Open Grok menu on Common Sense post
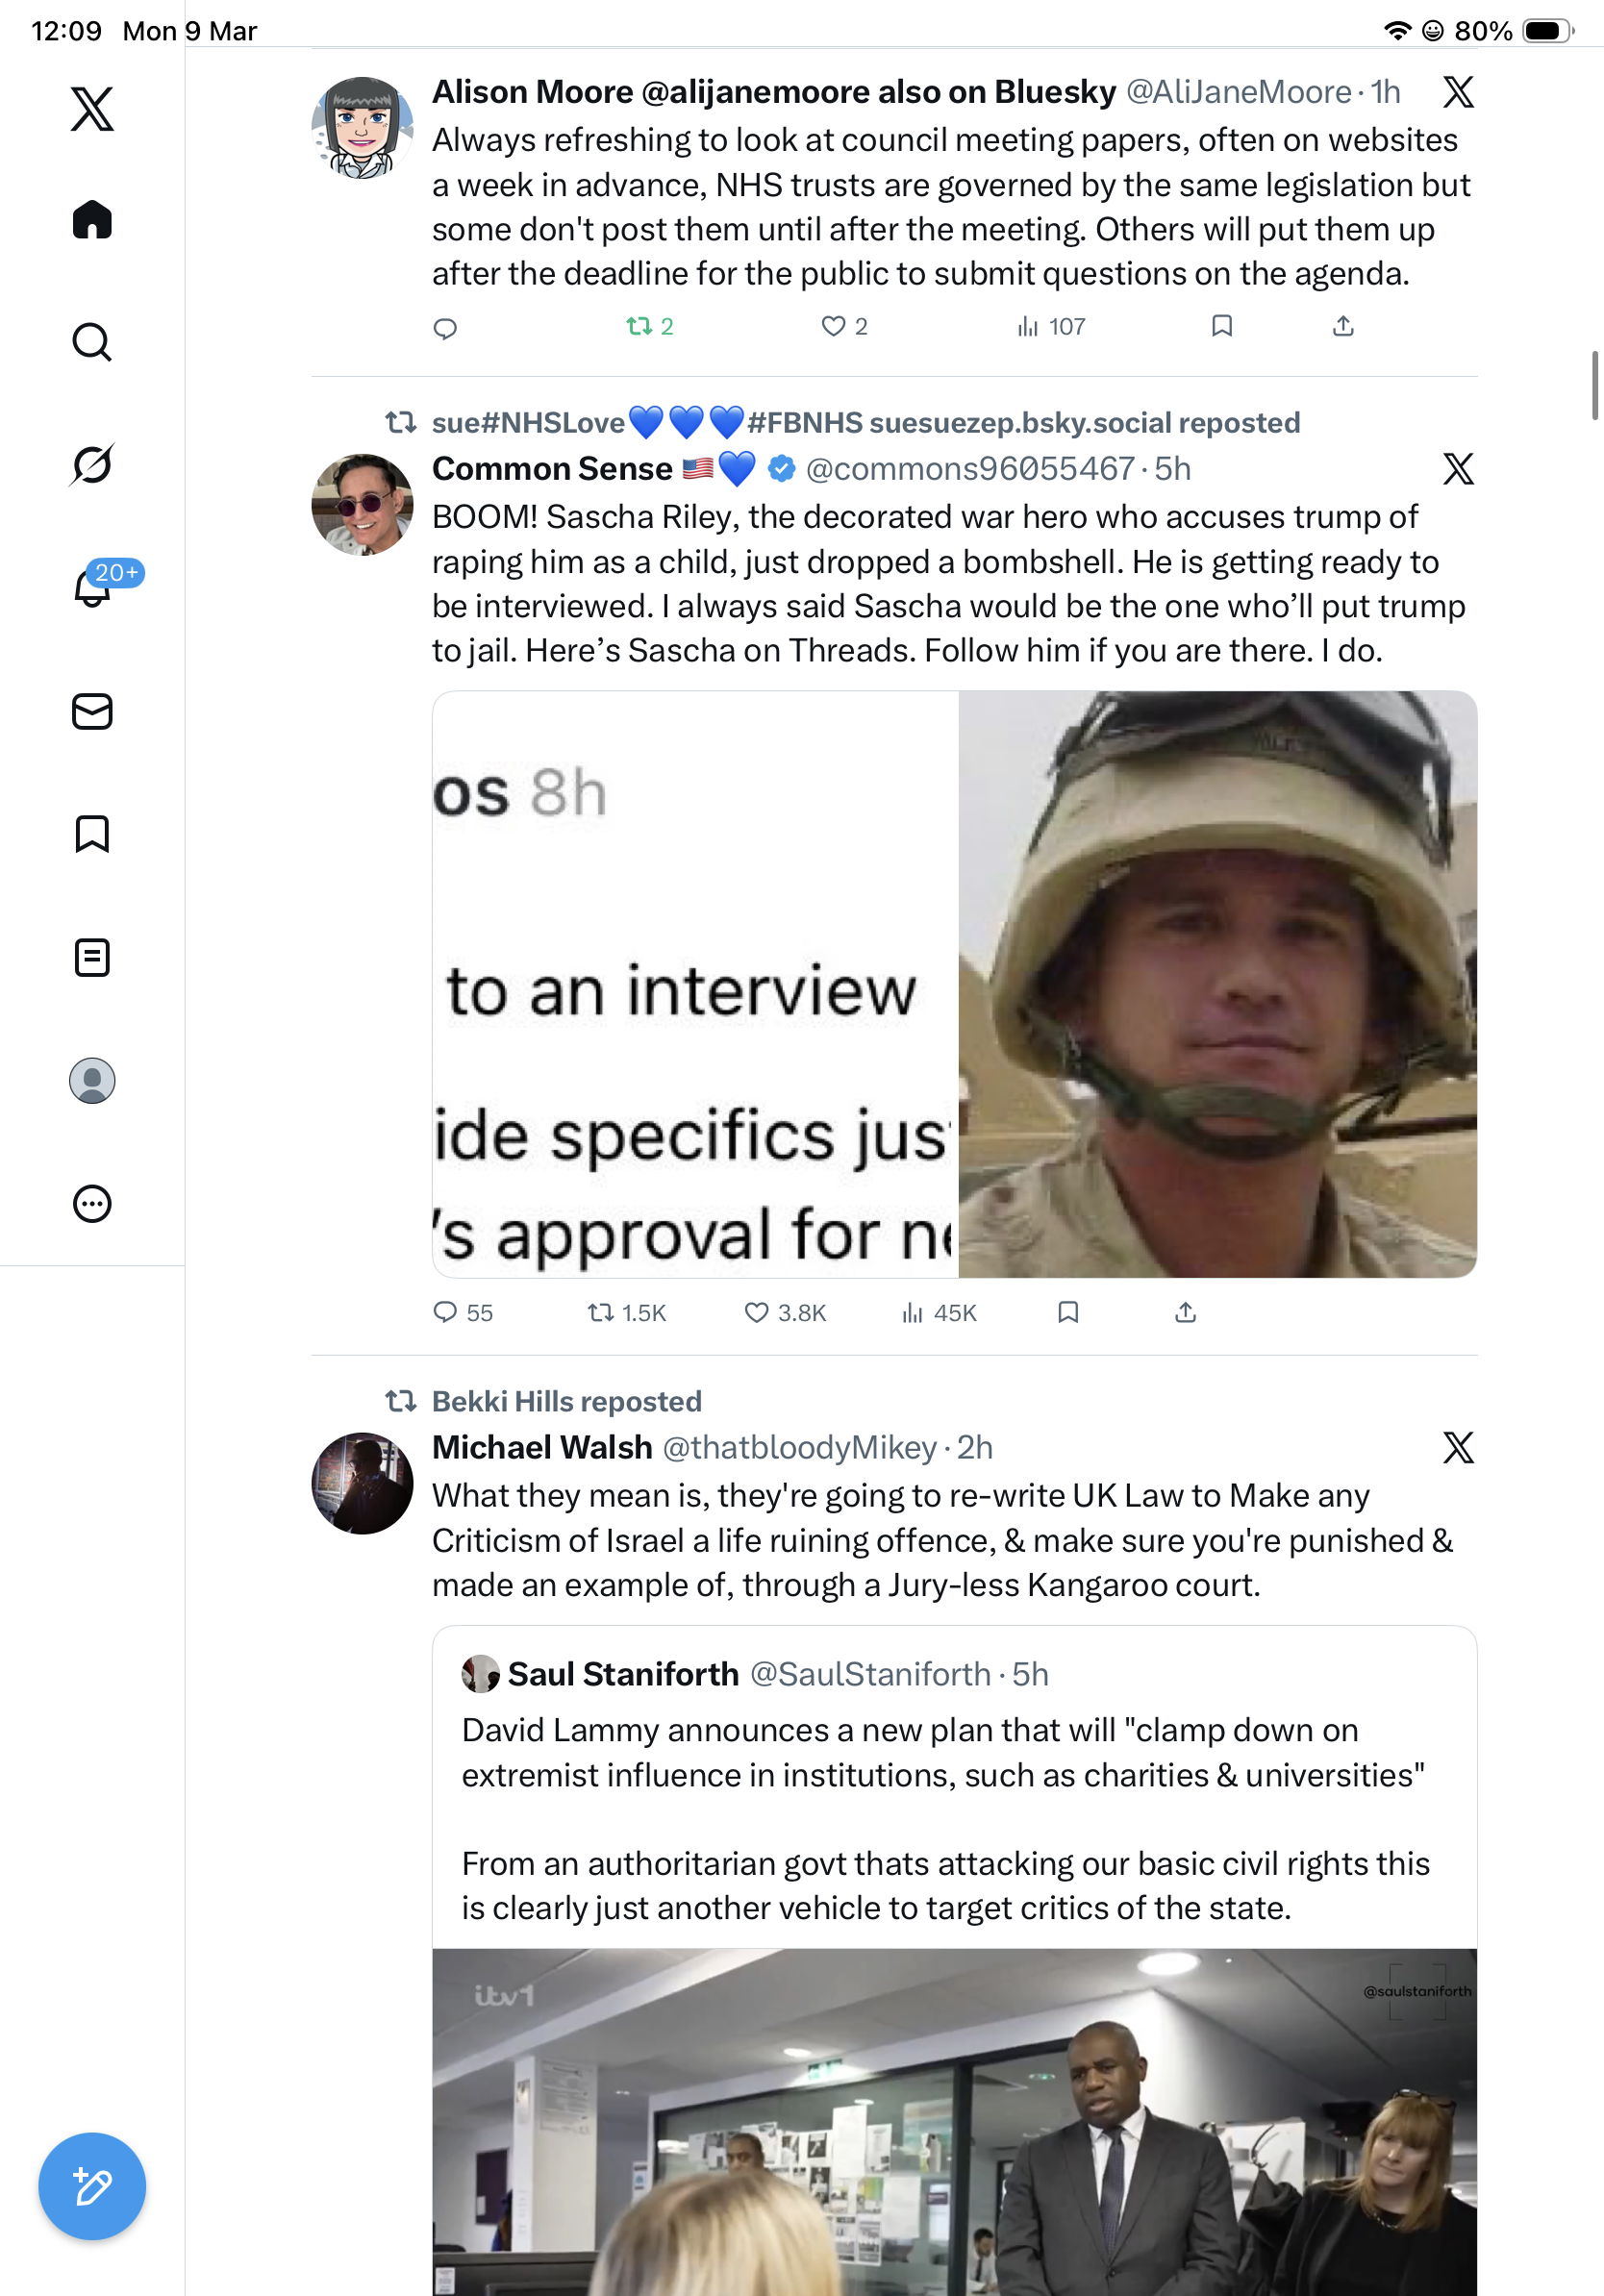Image resolution: width=1604 pixels, height=2296 pixels. (x=1458, y=468)
